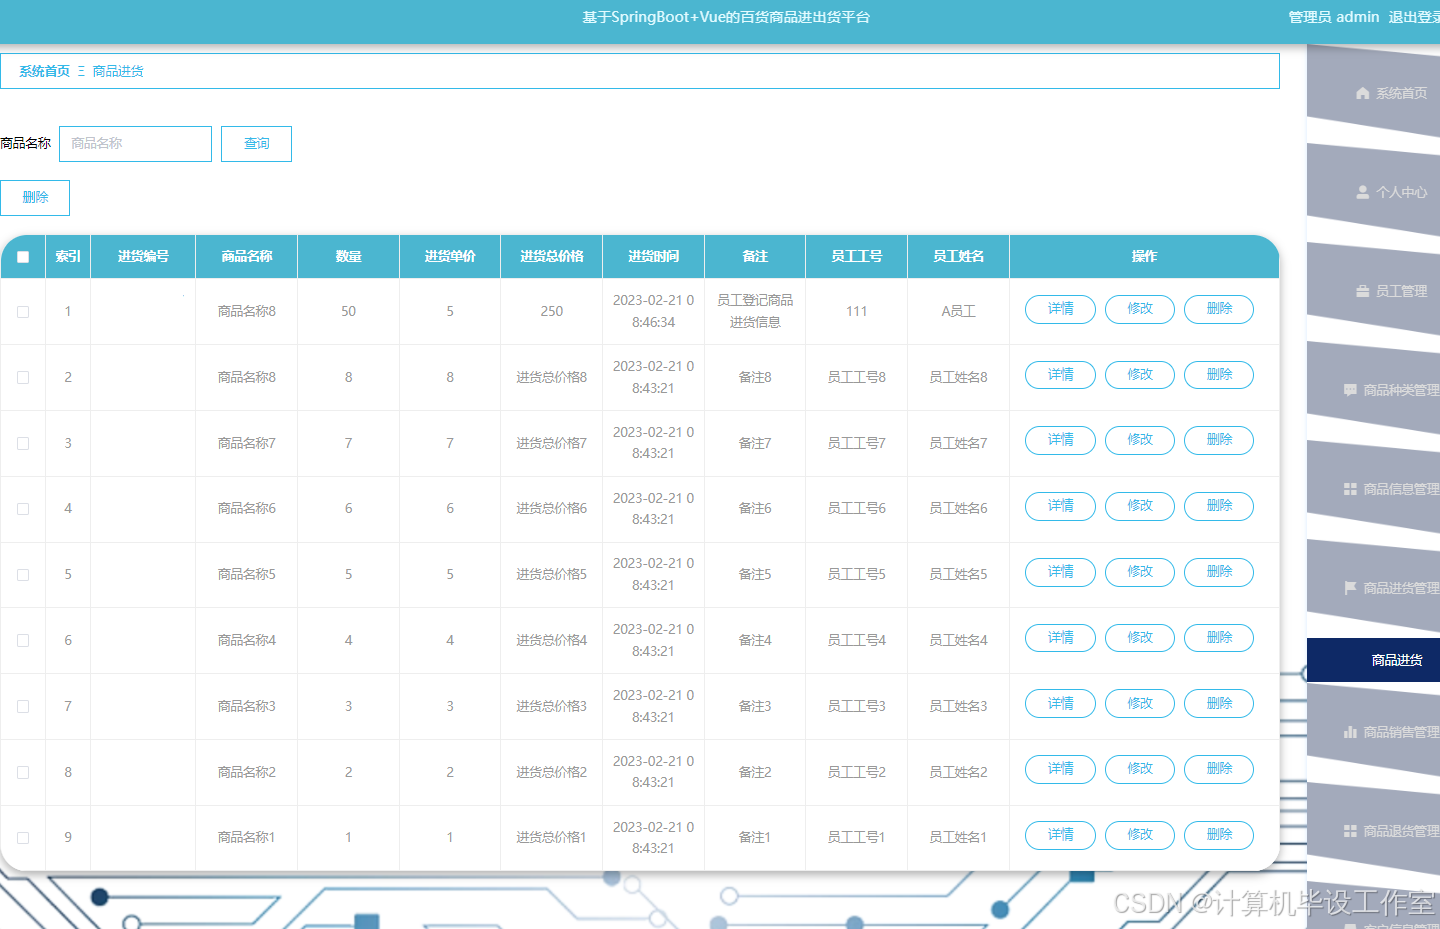This screenshot has height=929, width=1440.
Task: Click the cell 员工工号5
Action: tap(857, 575)
